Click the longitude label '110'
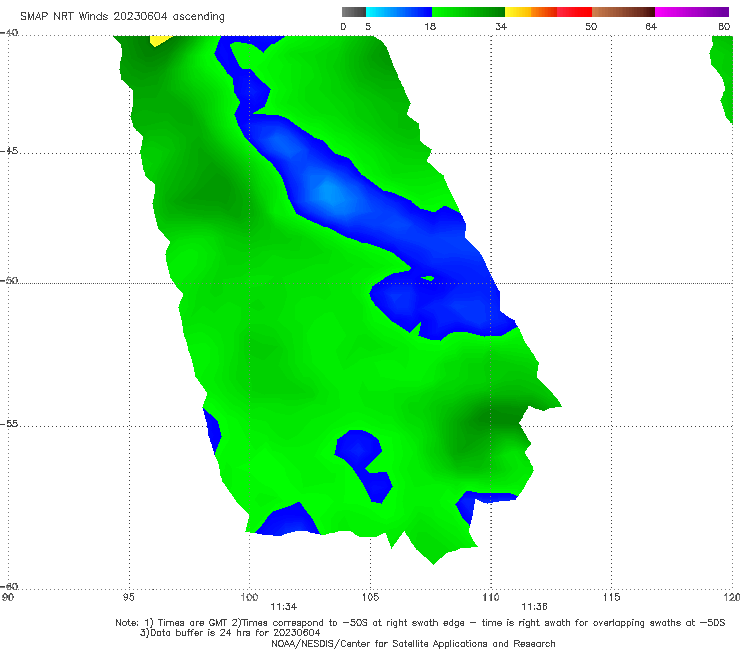 click(491, 597)
